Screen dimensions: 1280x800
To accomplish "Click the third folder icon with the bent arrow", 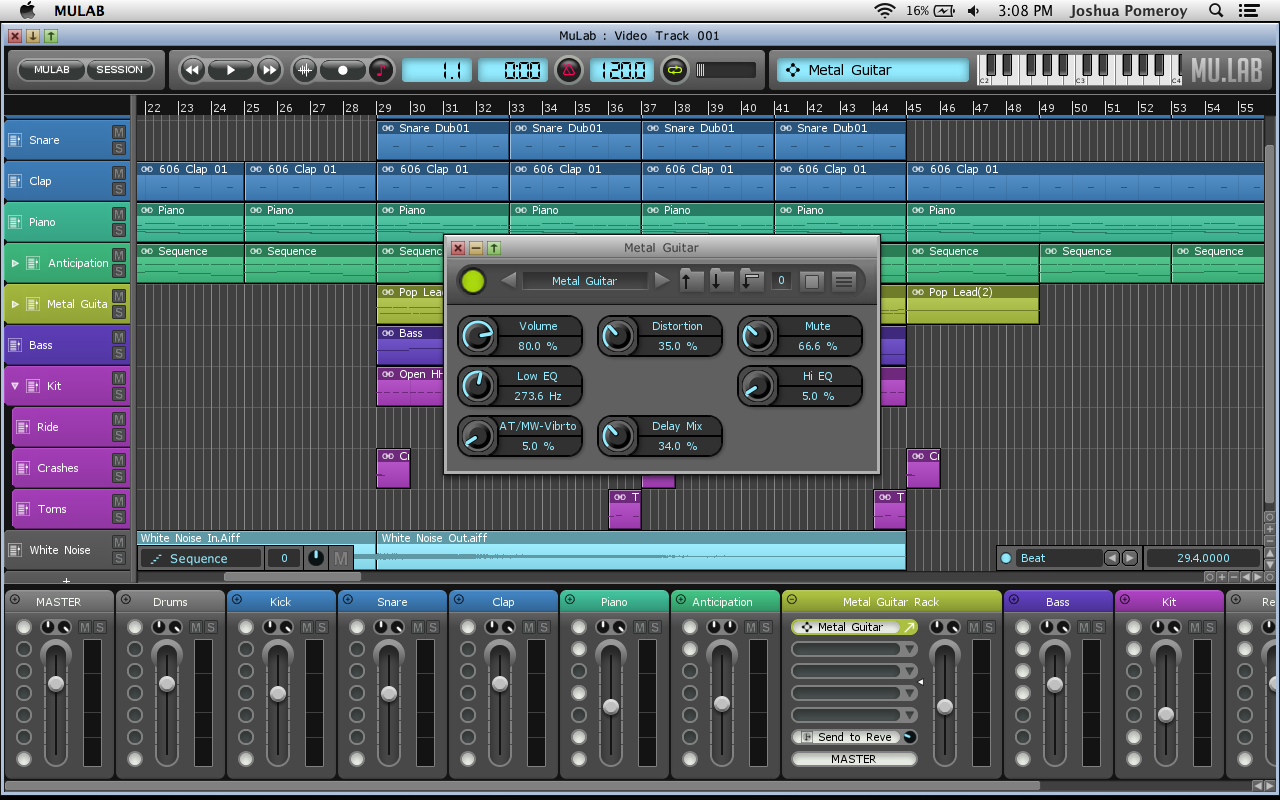I will pyautogui.click(x=752, y=281).
